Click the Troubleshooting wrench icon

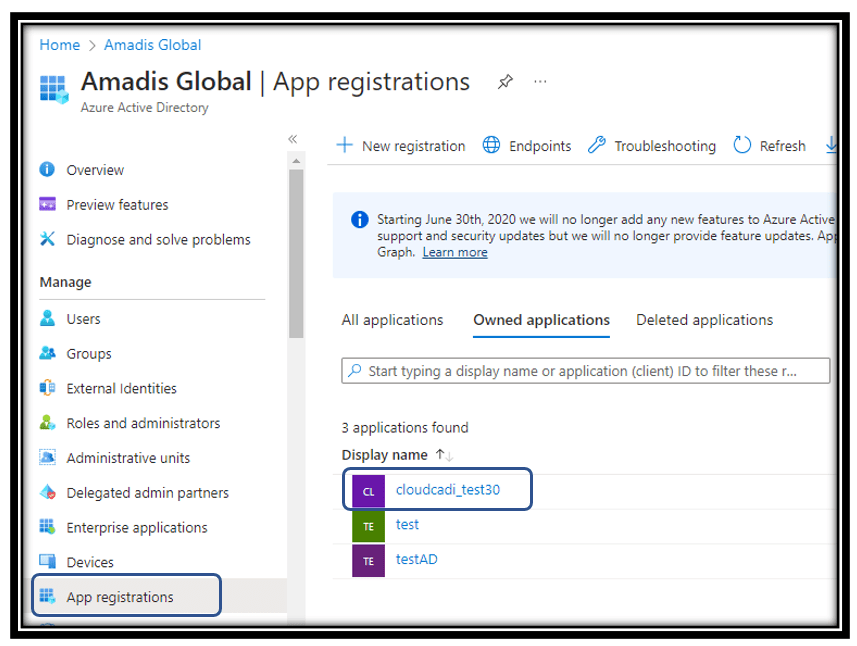[x=596, y=145]
